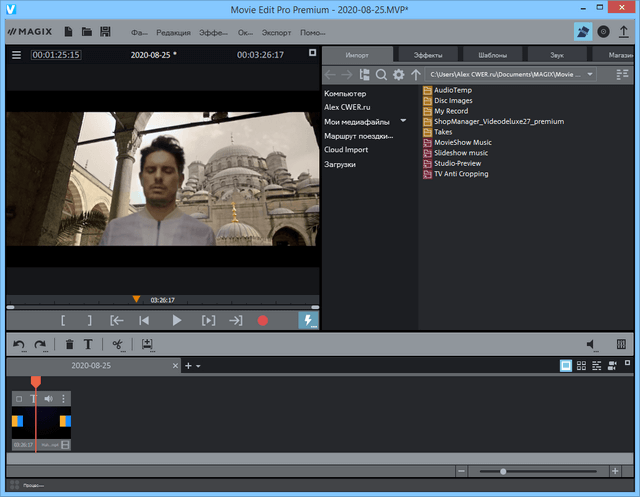Open the export upload icon

(624, 32)
